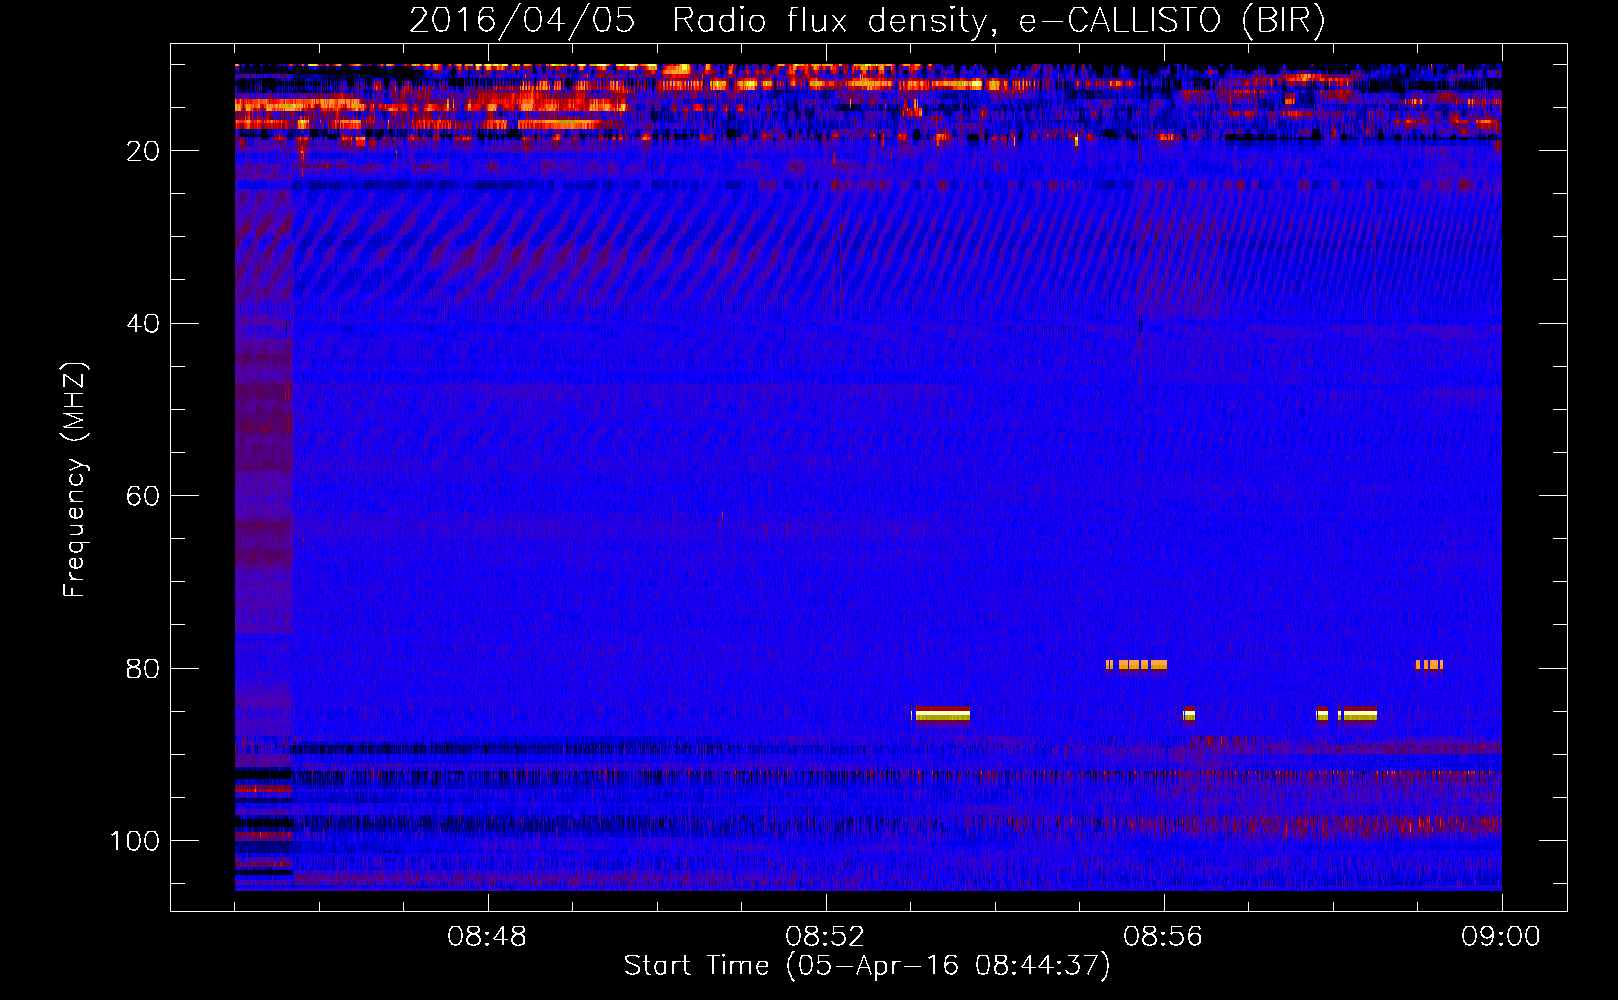This screenshot has height=1000, width=1618.
Task: Click the 80 frequency tick label
Action: tap(144, 669)
